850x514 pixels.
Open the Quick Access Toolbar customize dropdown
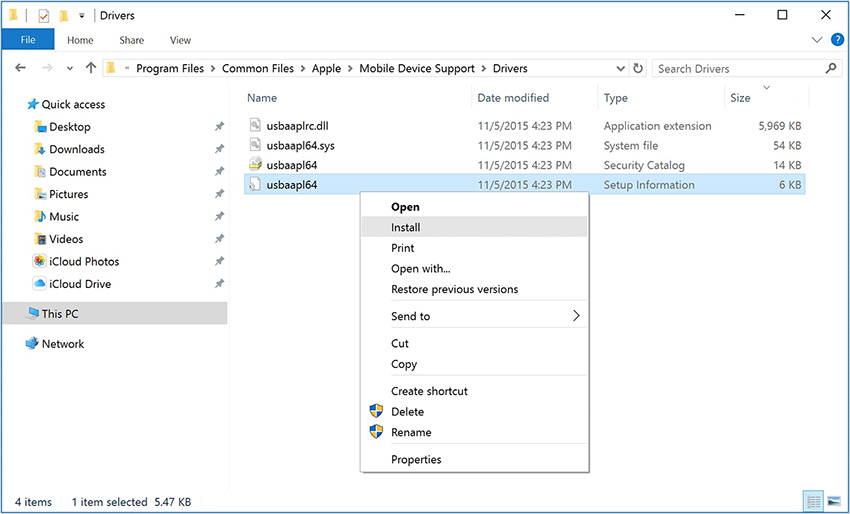click(82, 16)
